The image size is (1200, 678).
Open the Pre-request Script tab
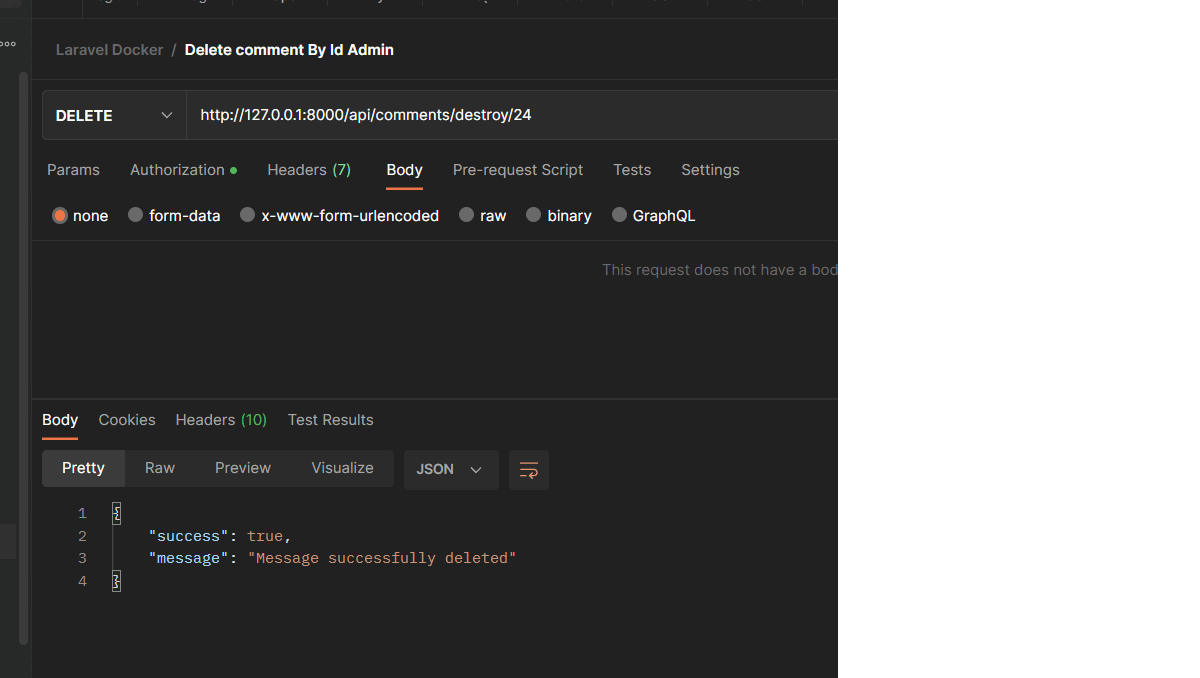(518, 170)
